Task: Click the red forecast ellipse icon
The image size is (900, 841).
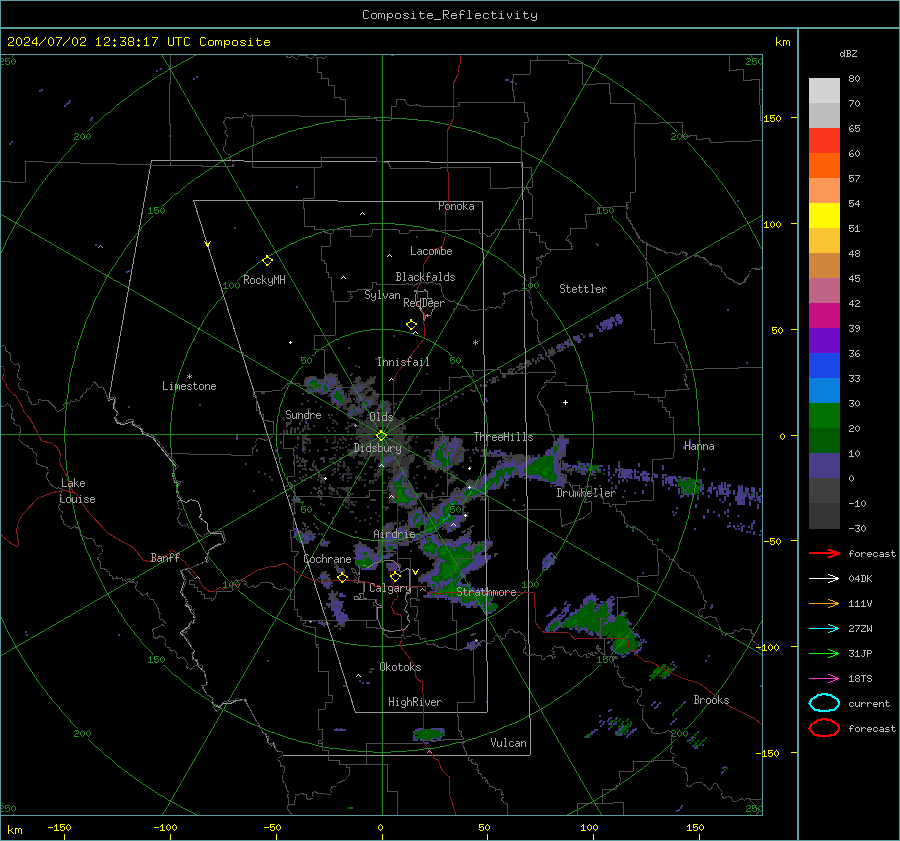Action: pos(824,728)
